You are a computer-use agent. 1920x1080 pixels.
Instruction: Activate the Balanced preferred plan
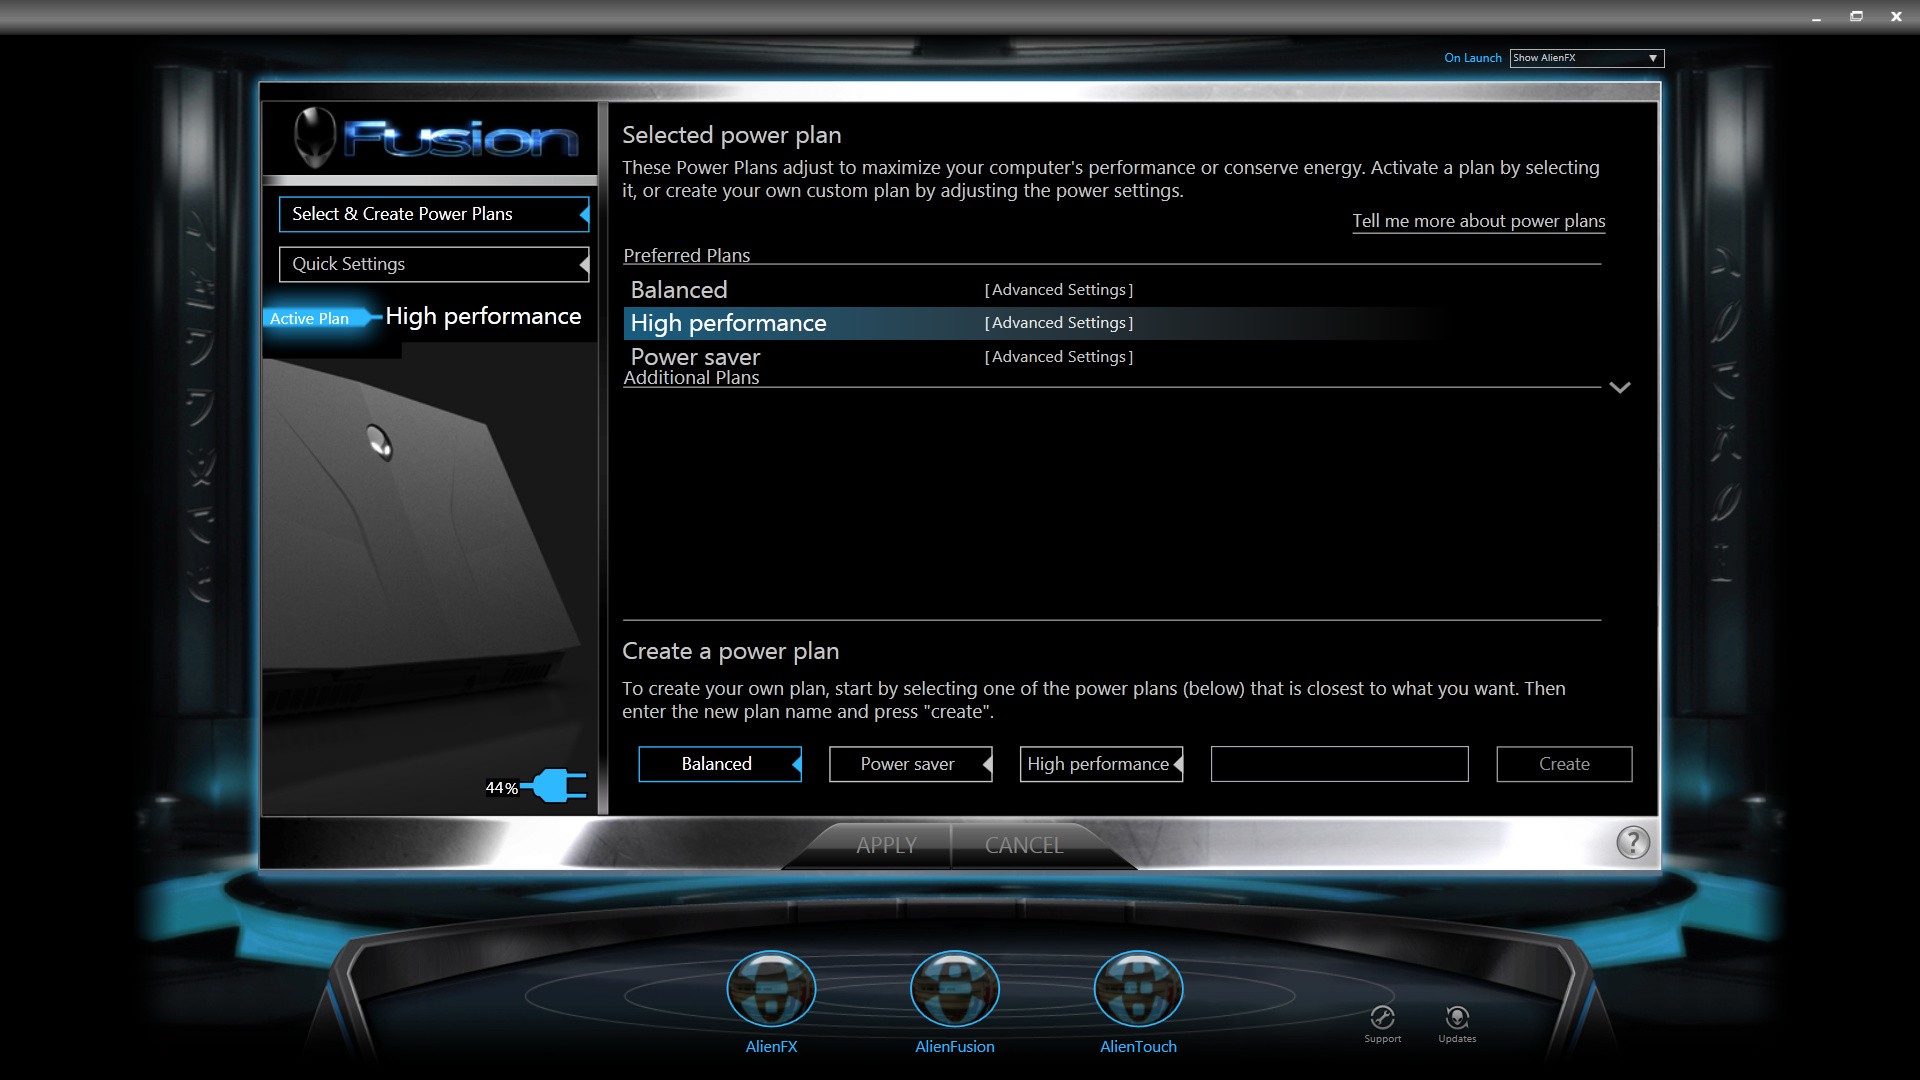[679, 290]
